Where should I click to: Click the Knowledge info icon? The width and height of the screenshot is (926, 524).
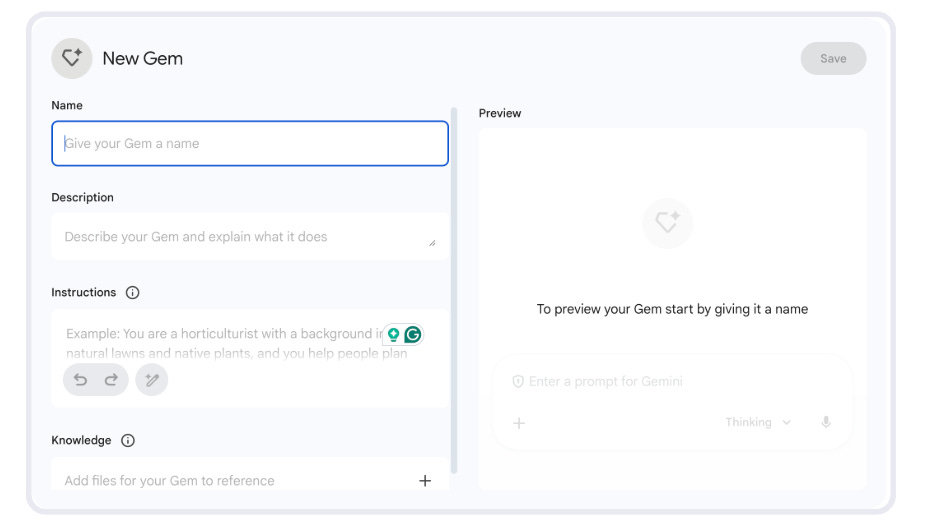pyautogui.click(x=128, y=441)
